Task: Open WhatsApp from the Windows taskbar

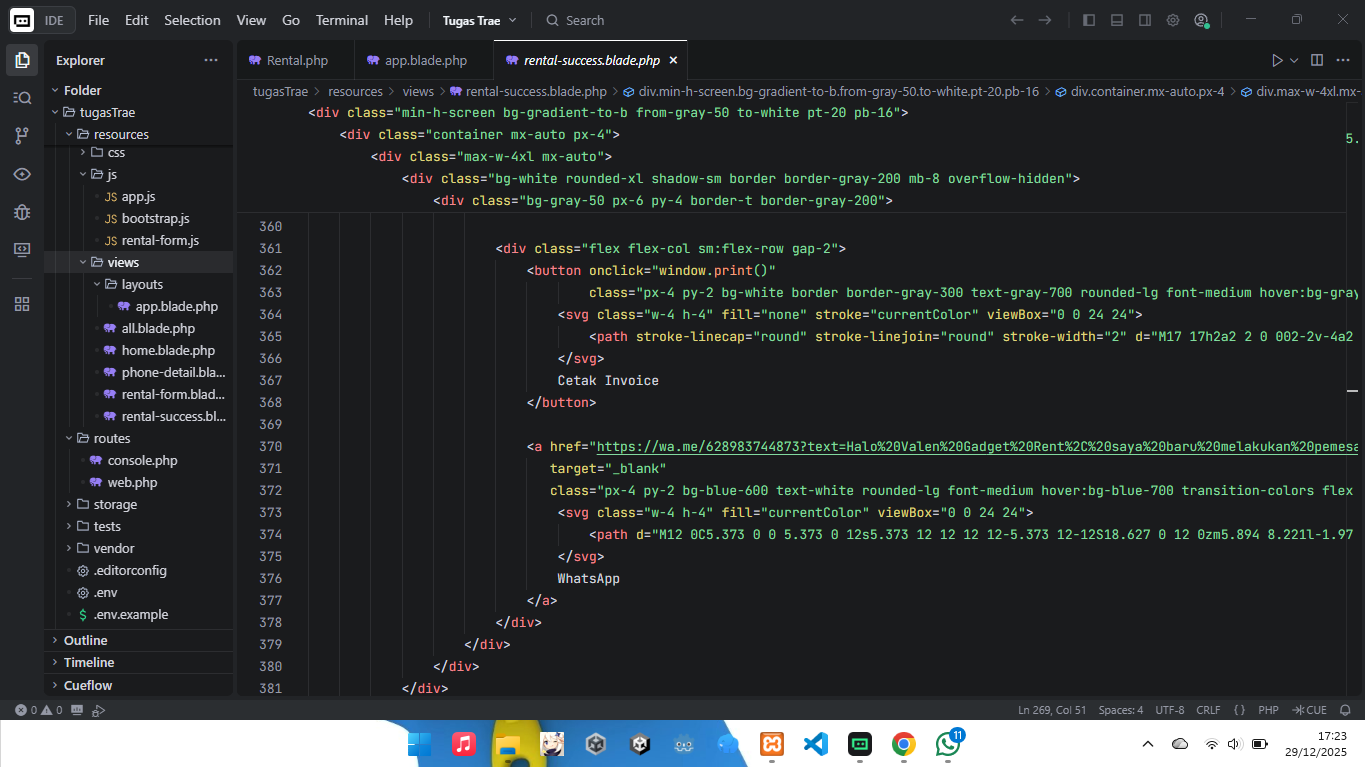Action: click(947, 744)
